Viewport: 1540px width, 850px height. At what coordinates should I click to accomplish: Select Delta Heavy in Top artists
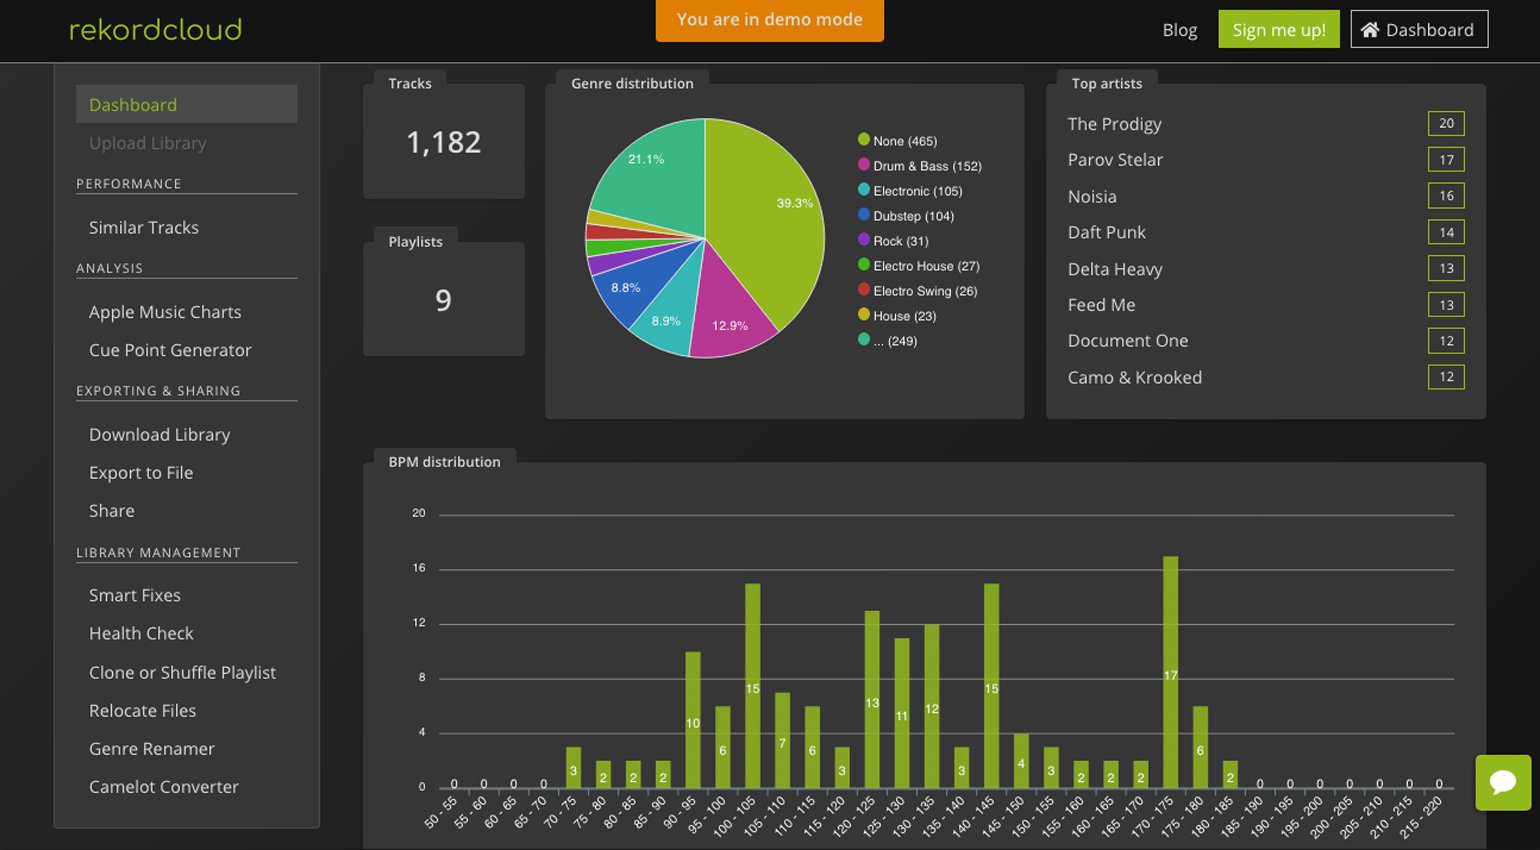point(1115,269)
